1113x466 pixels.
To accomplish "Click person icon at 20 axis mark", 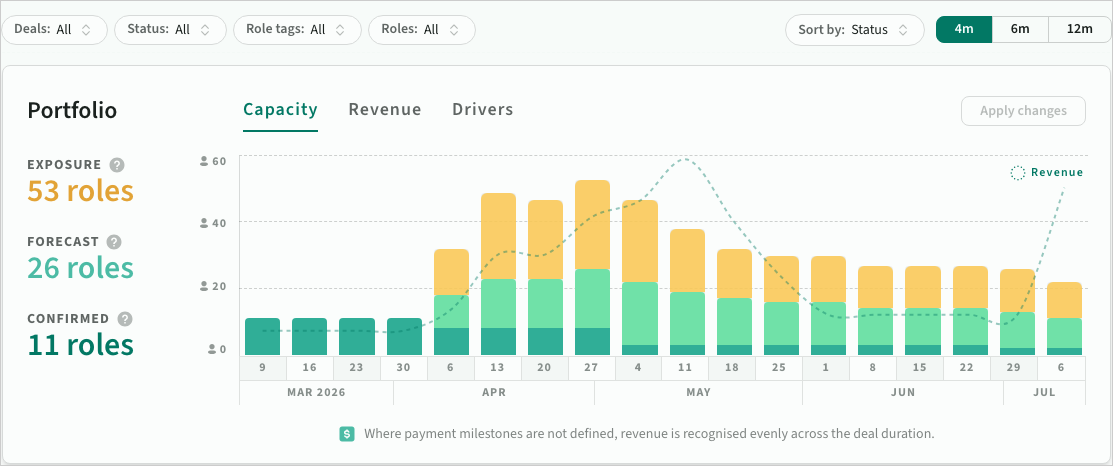I will [x=204, y=287].
